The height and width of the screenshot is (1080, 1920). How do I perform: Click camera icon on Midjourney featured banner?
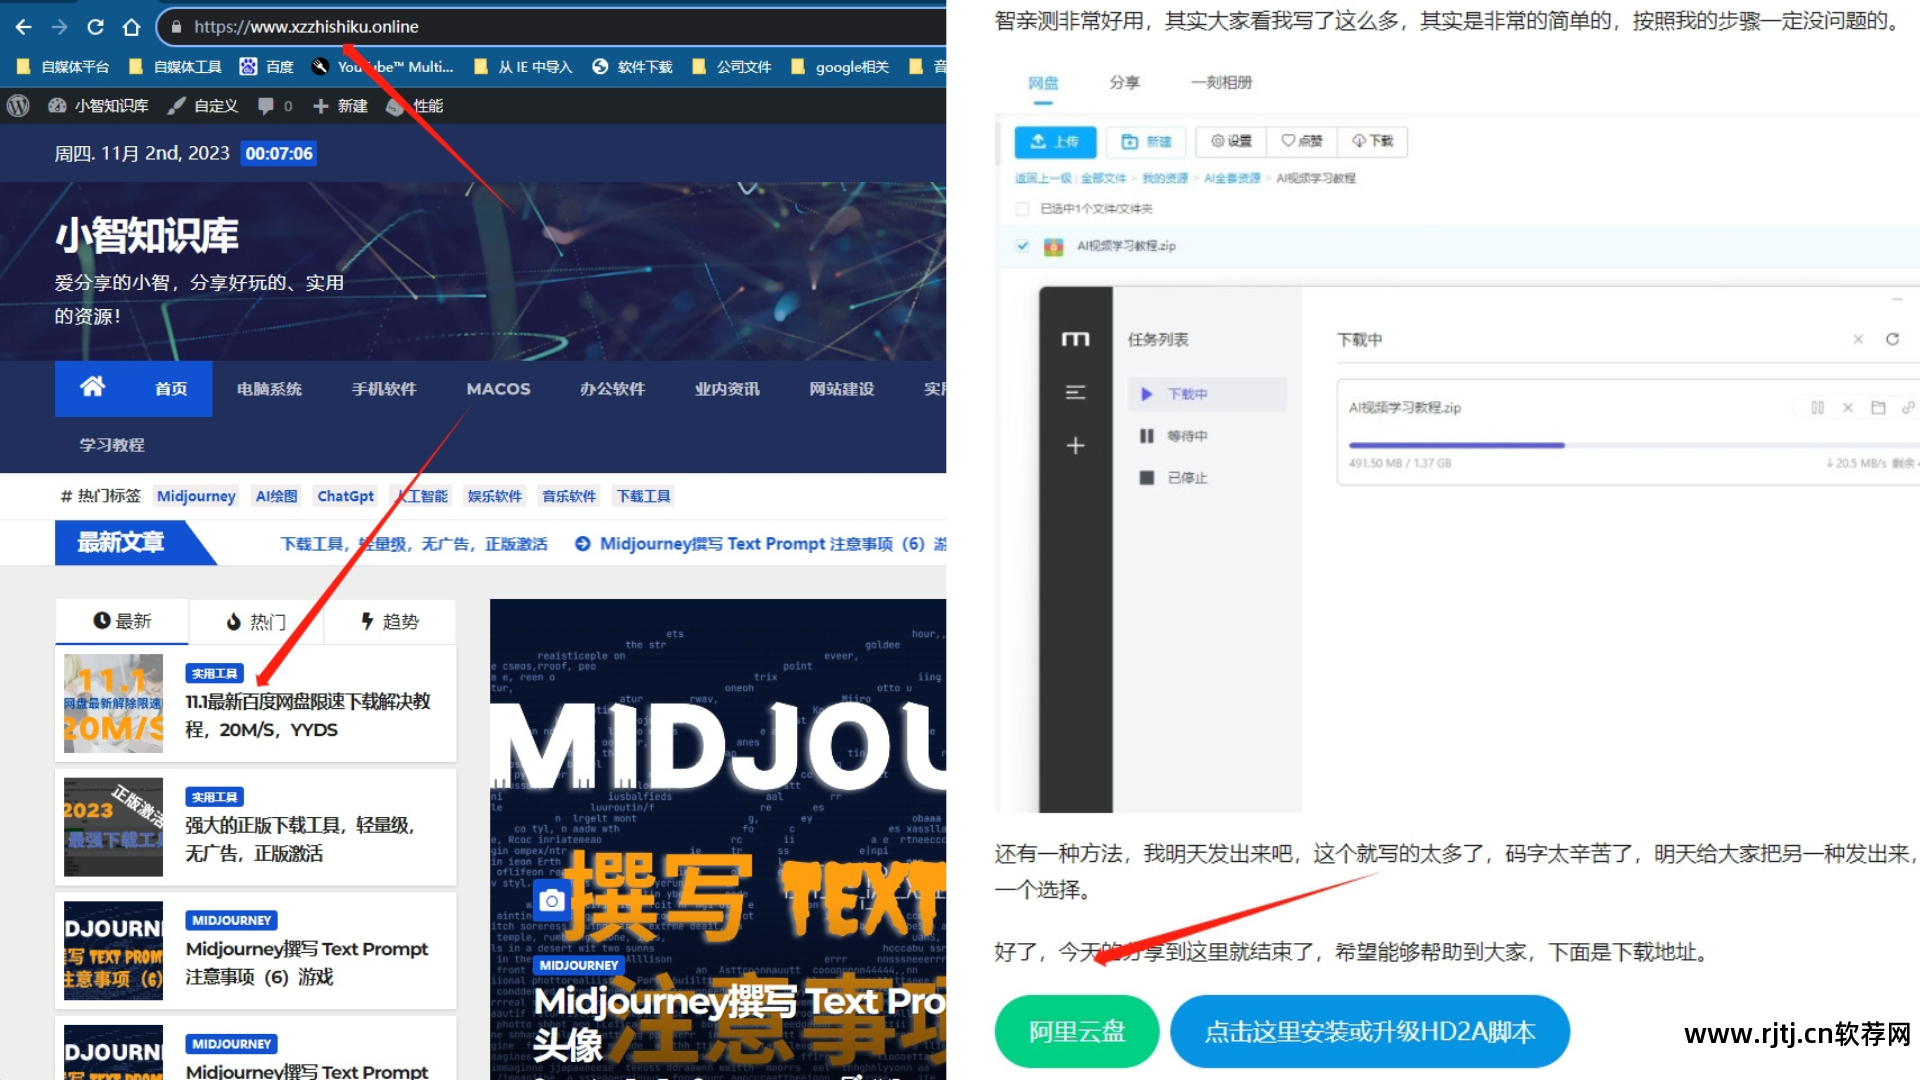551,901
